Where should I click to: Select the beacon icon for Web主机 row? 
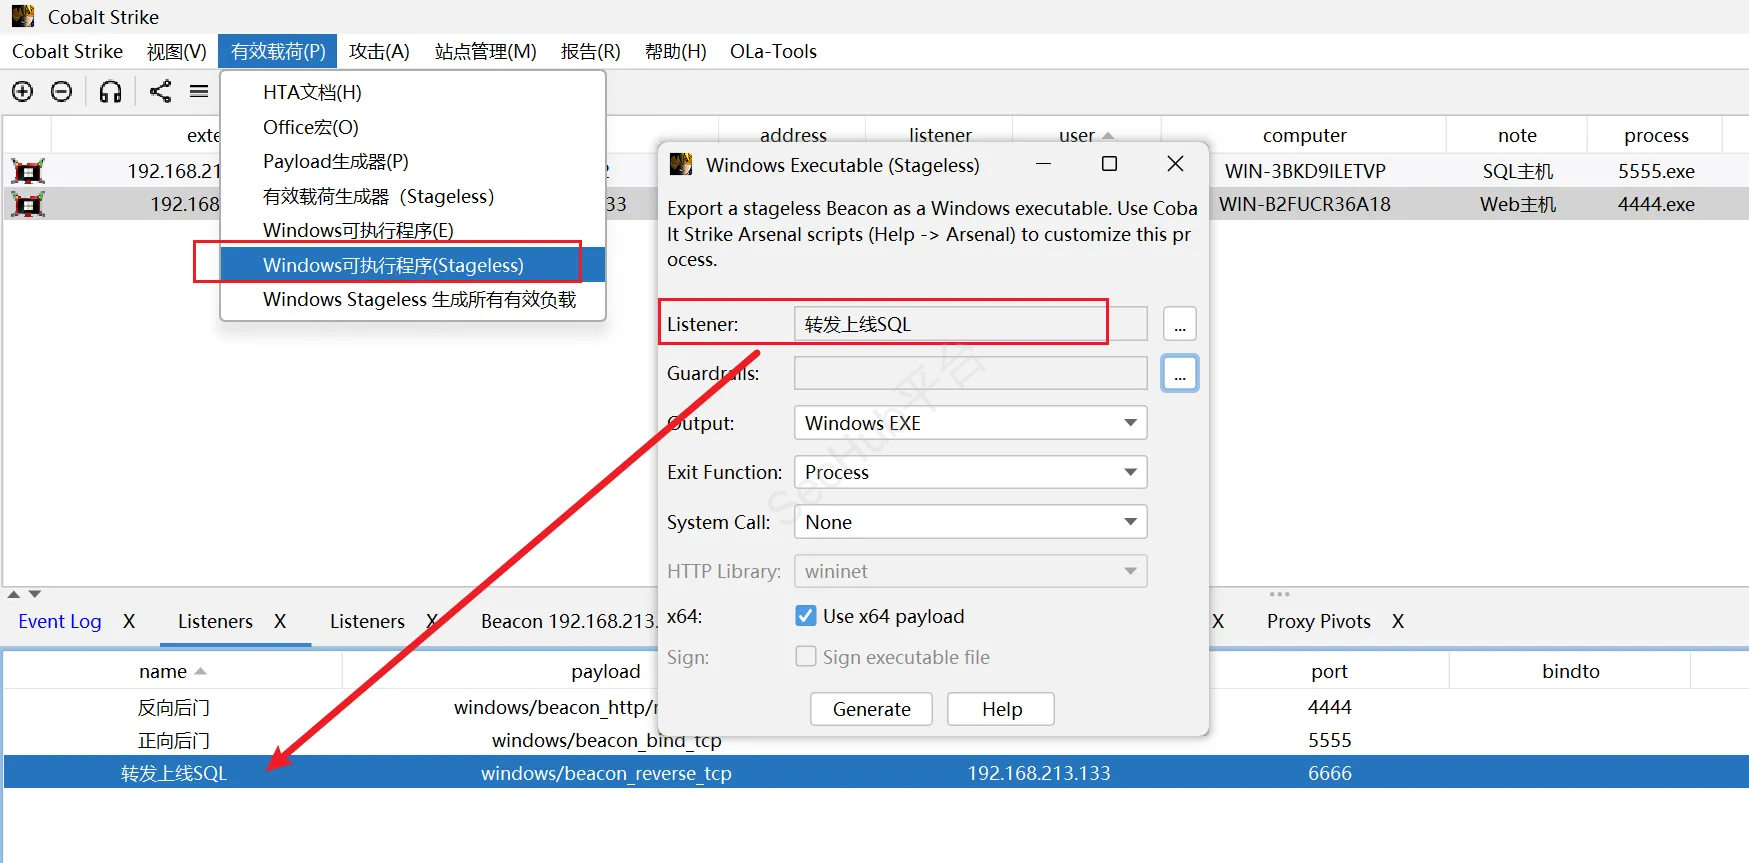pos(28,204)
